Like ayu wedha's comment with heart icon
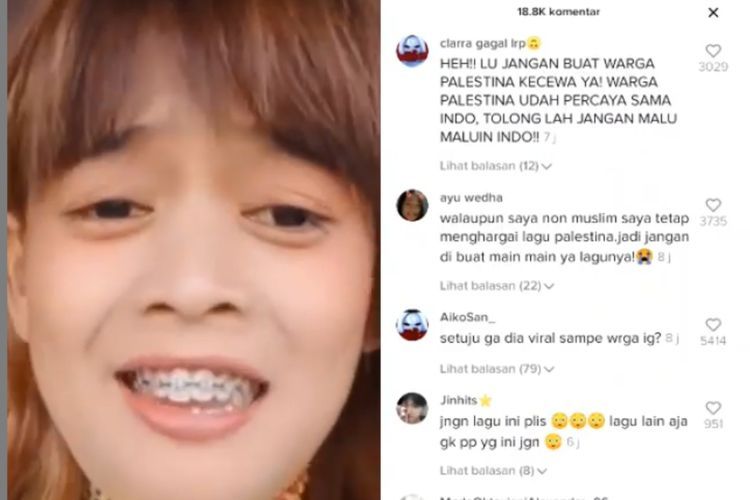The height and width of the screenshot is (500, 750). click(x=713, y=205)
